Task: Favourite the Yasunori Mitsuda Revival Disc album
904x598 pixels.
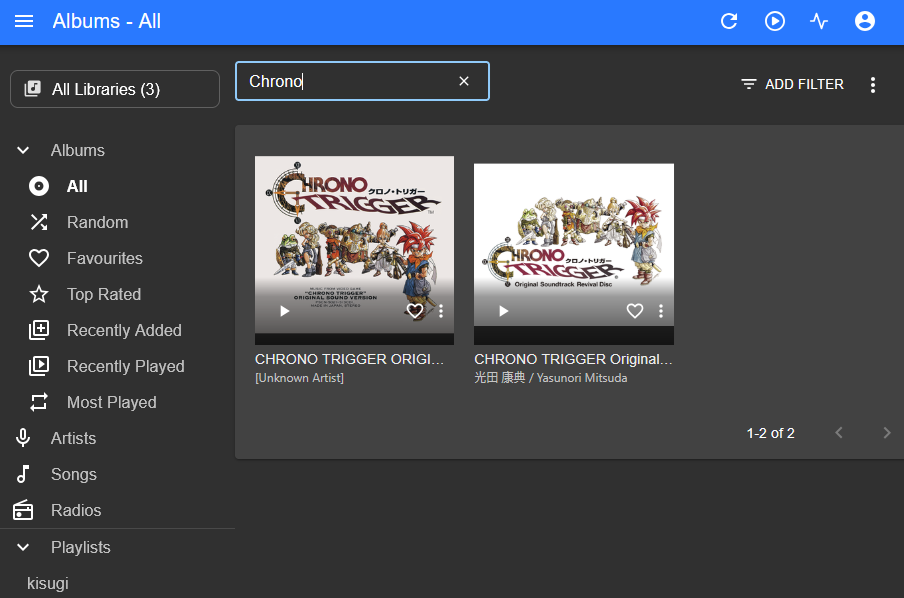Action: click(x=634, y=311)
